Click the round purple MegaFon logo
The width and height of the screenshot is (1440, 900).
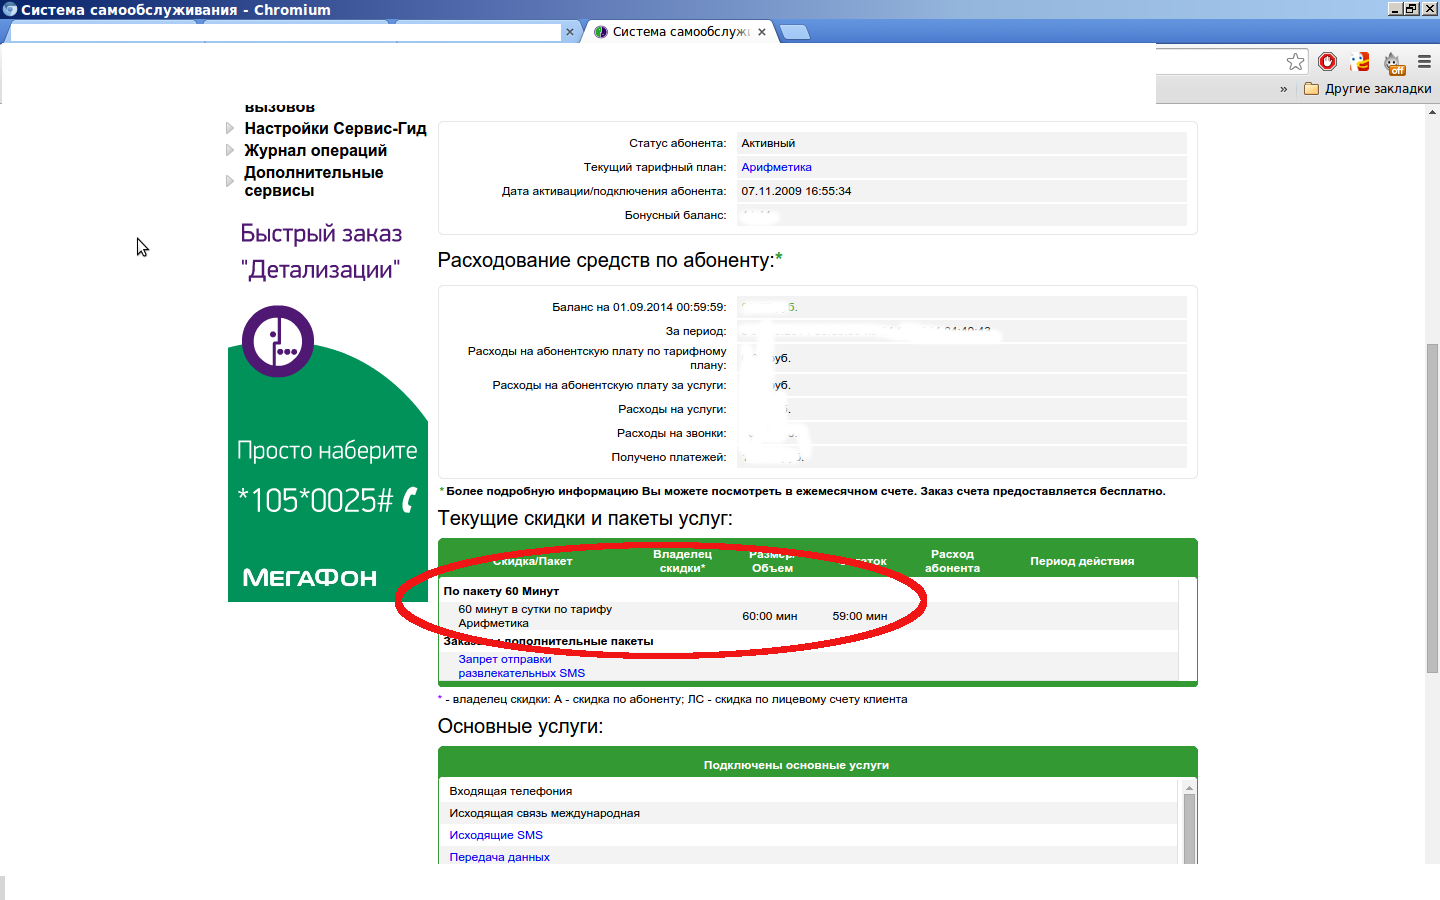[278, 341]
